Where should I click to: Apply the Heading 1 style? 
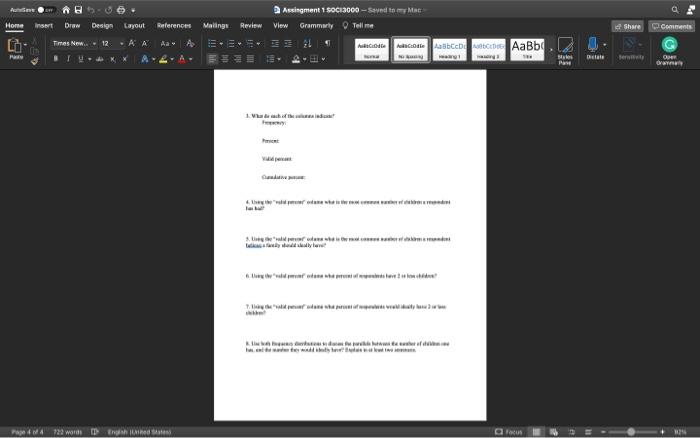(449, 49)
